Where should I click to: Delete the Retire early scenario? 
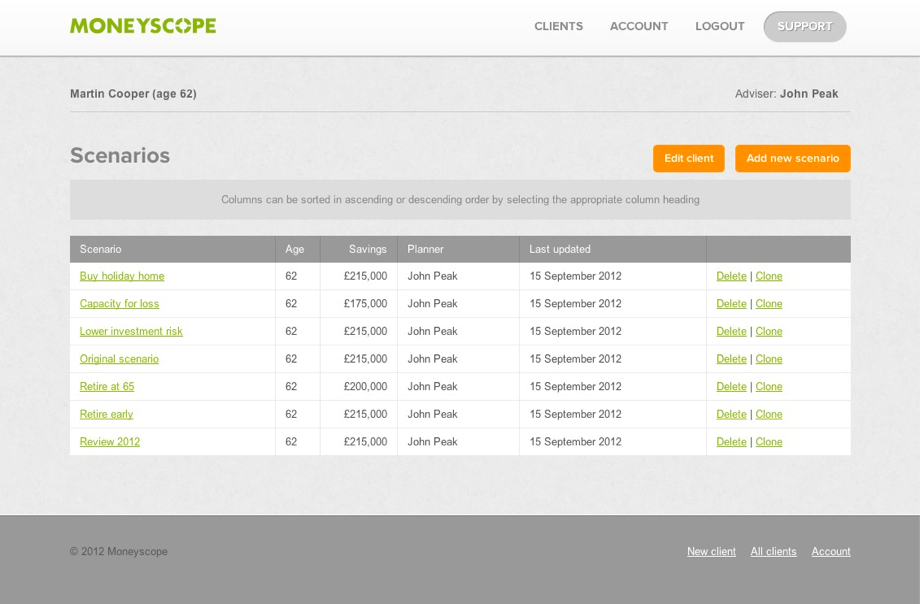731,414
